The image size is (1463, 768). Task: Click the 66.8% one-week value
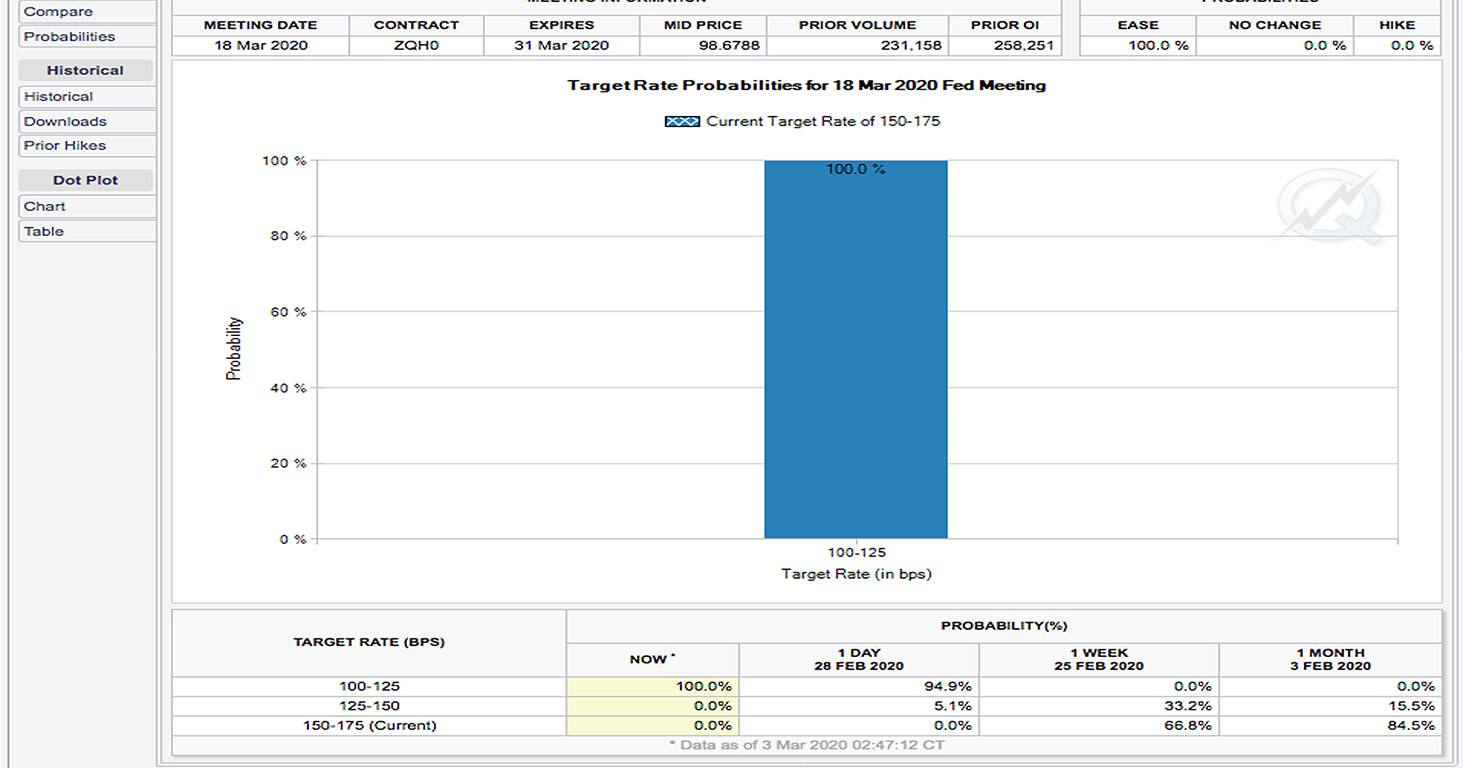click(1189, 726)
